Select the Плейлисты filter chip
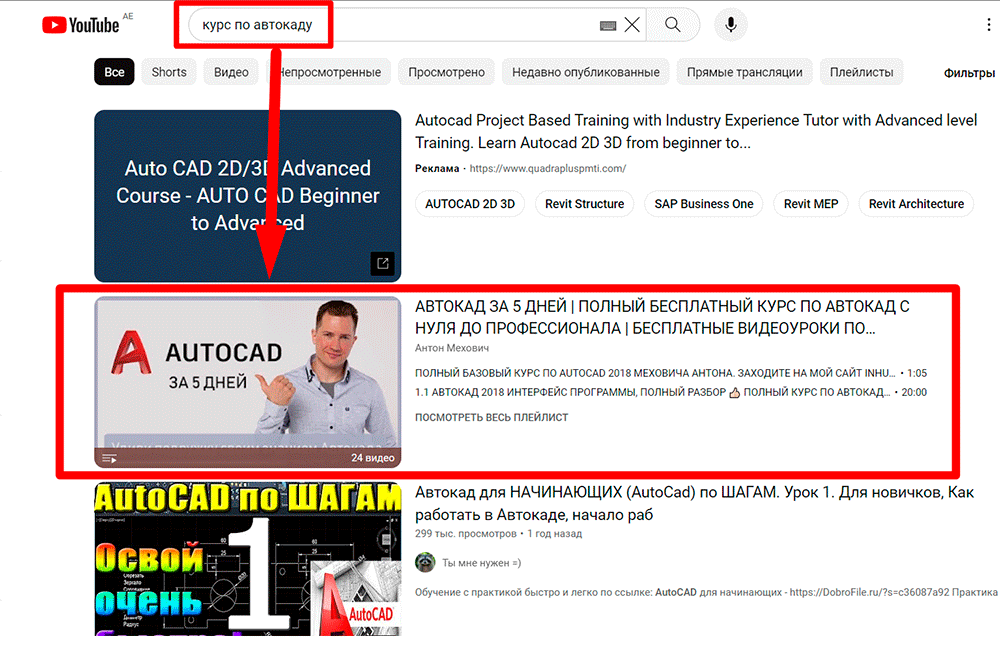Viewport: 1000px width, 667px height. coord(861,72)
